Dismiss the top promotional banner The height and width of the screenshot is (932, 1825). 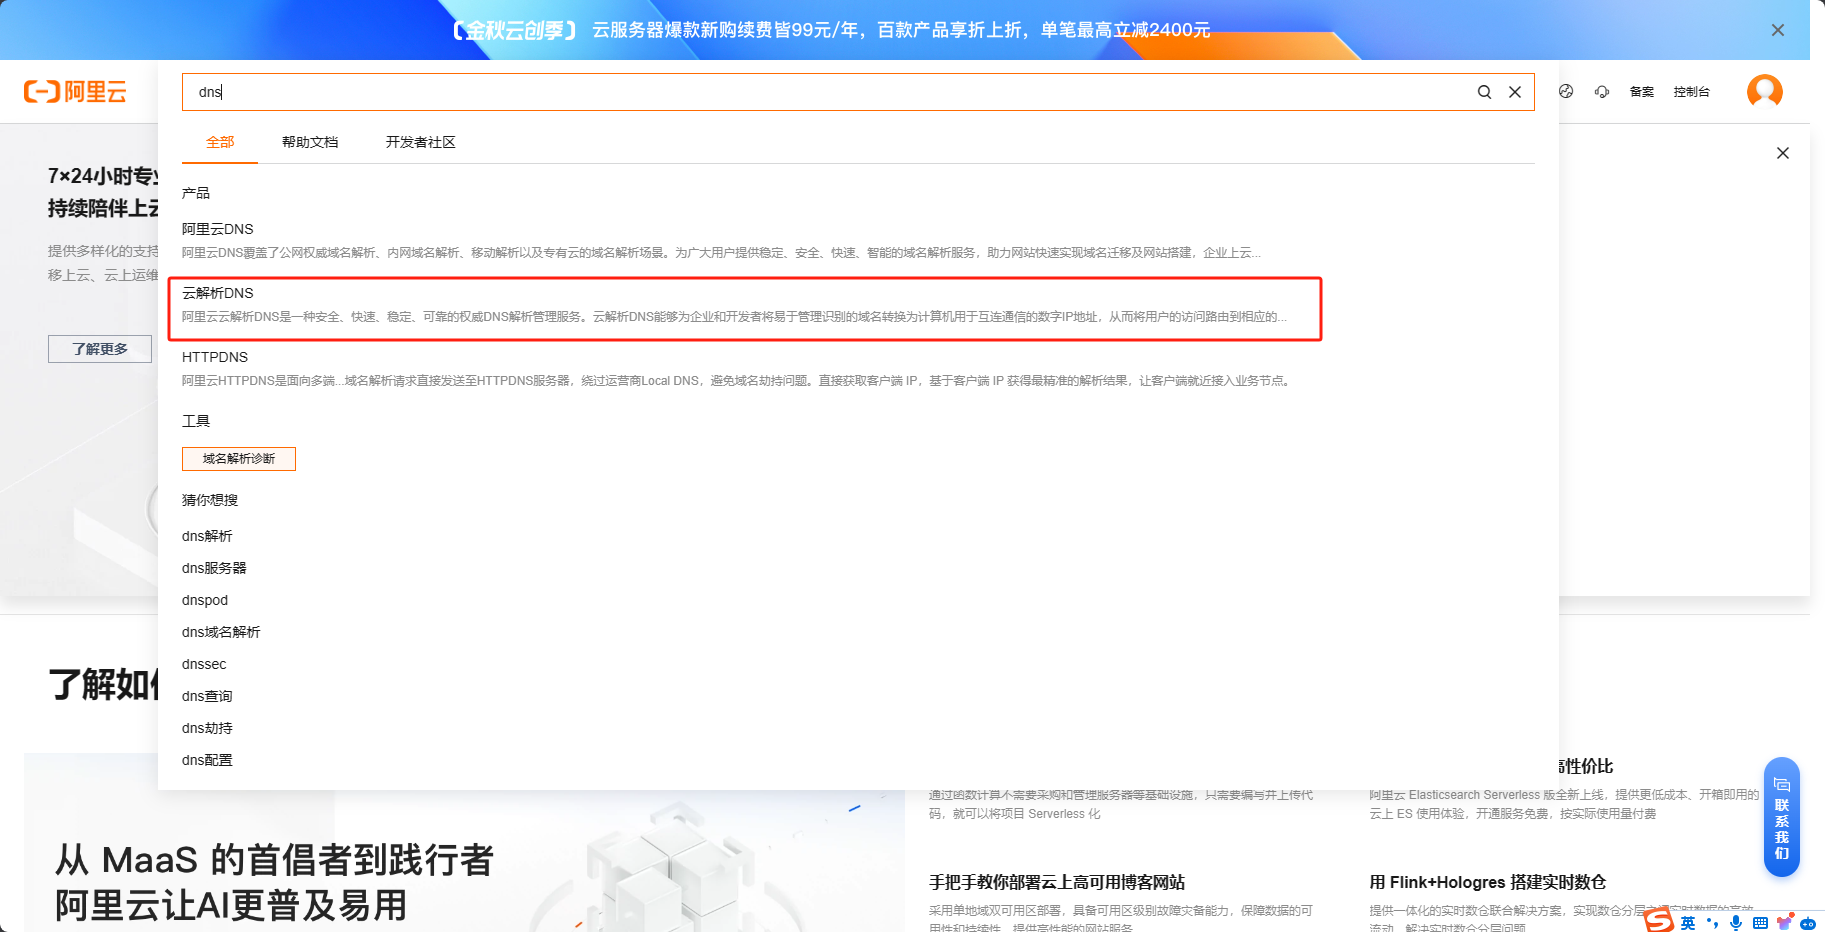1777,30
